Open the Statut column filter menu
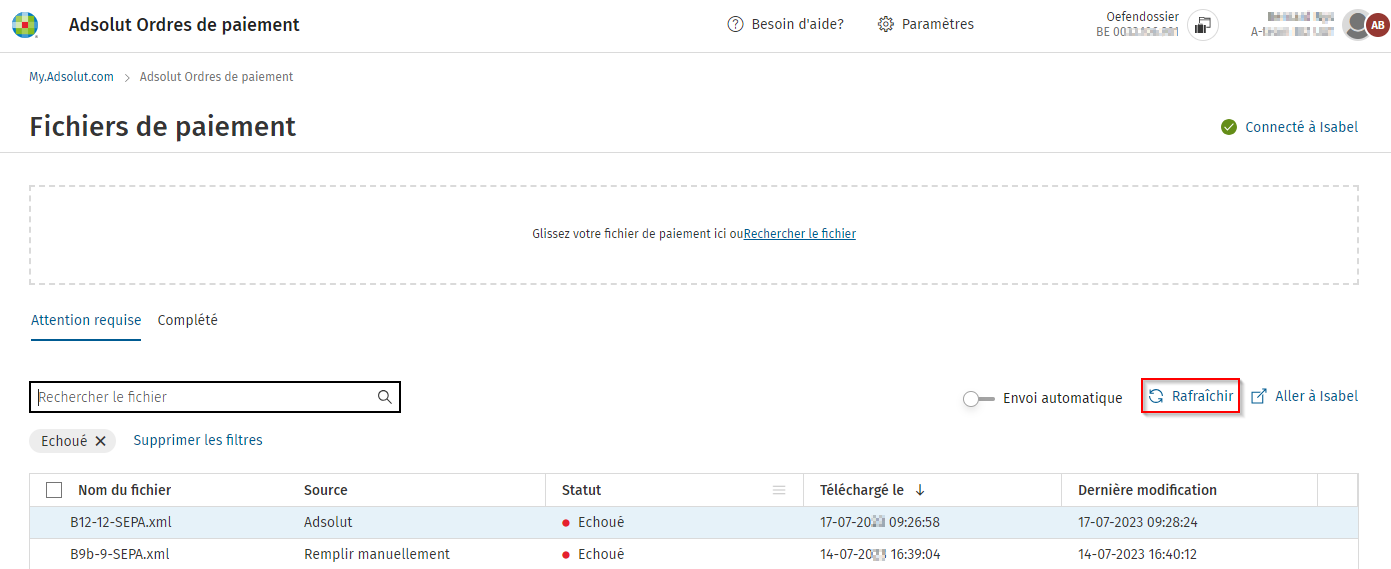 point(779,490)
